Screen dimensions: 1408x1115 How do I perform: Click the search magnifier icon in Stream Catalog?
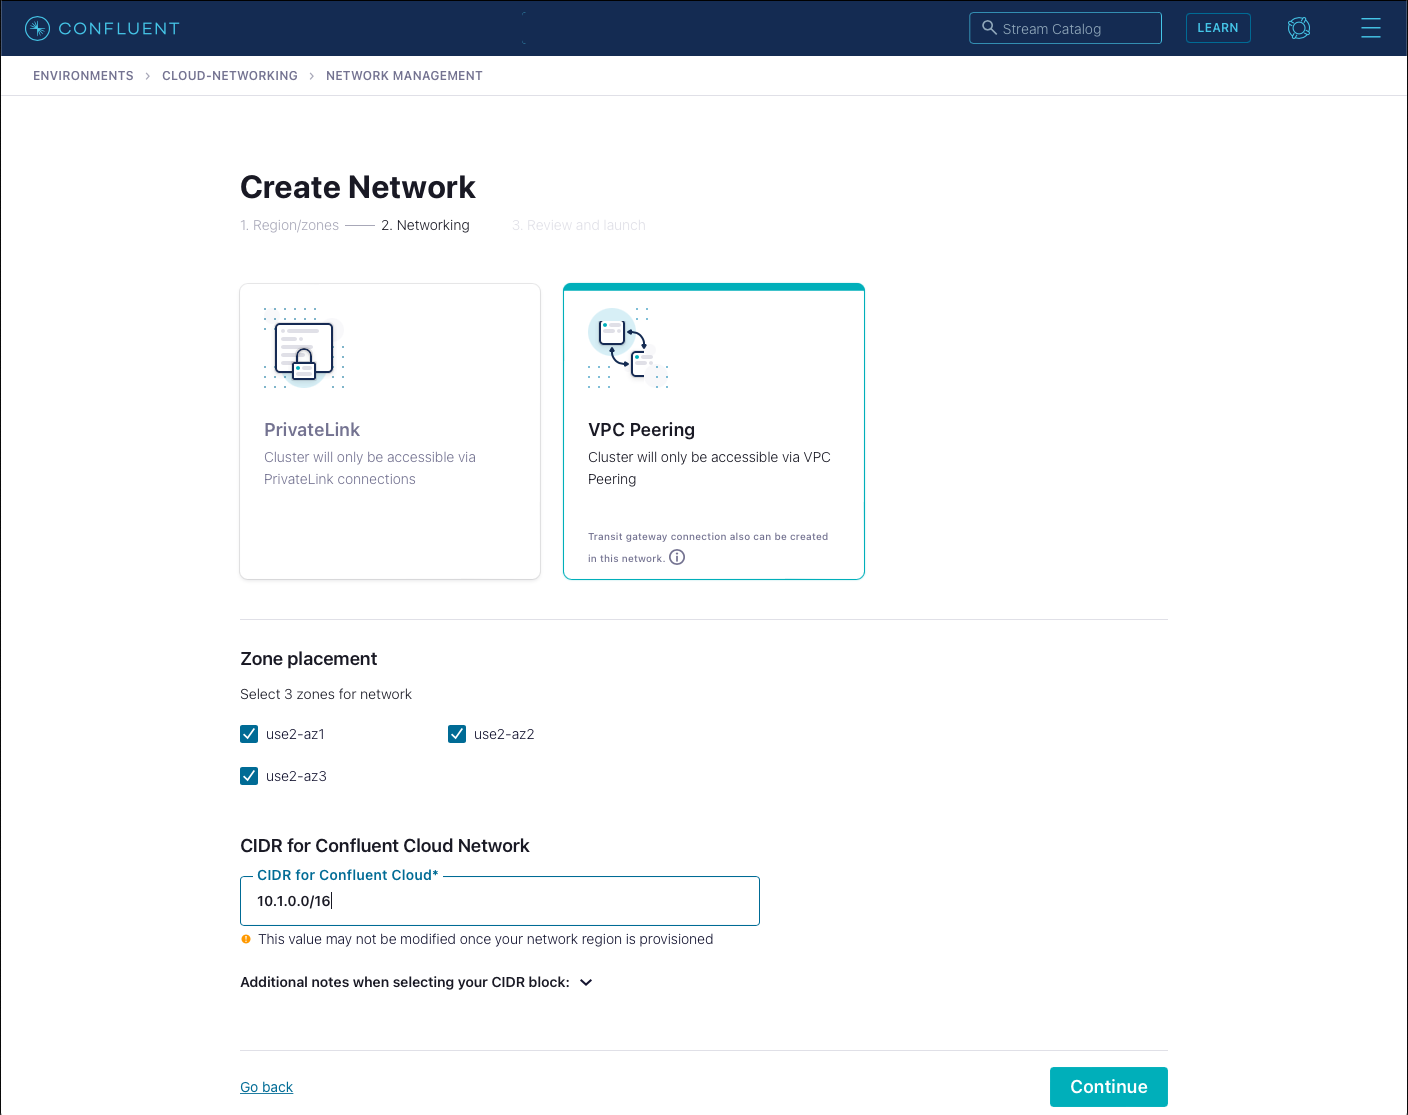(x=989, y=28)
